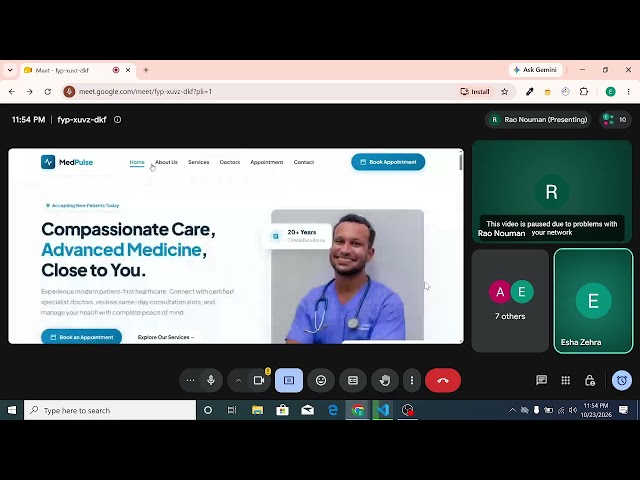Image resolution: width=640 pixels, height=480 pixels.
Task: Click Home in MedPulse navigation
Action: point(137,162)
